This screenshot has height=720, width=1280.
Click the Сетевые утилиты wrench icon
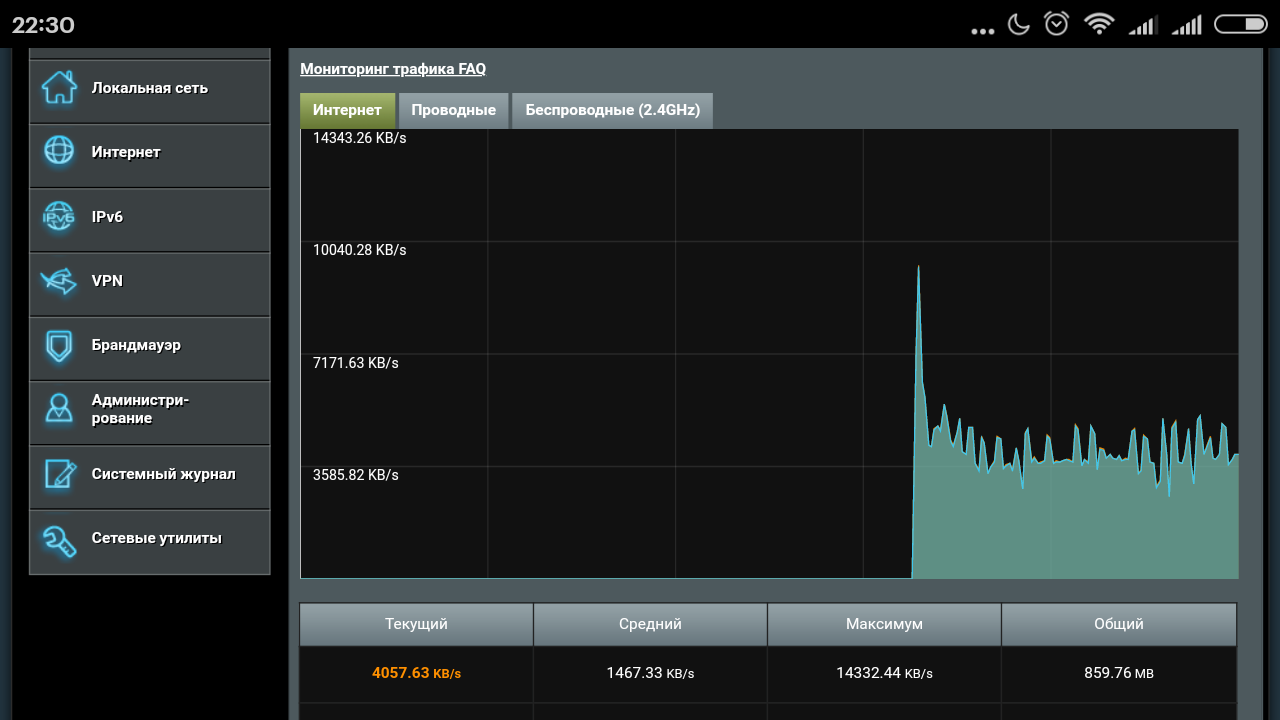59,539
